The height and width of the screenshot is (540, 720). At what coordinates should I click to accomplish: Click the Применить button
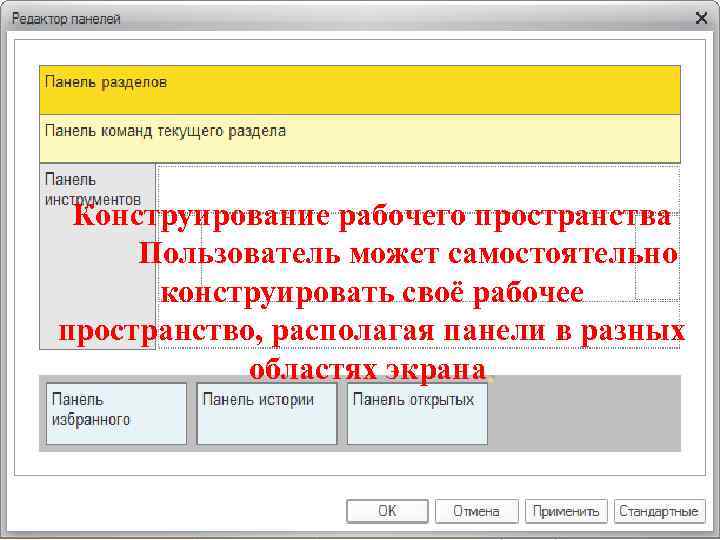[566, 511]
